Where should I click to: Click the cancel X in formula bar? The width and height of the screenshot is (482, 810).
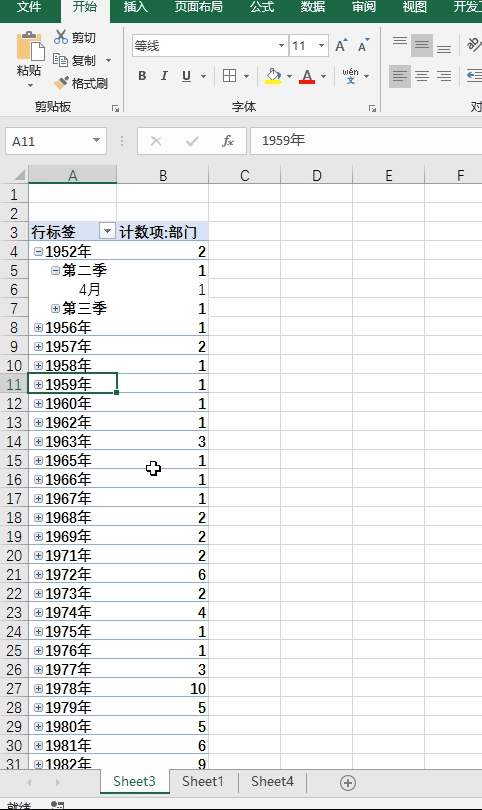pyautogui.click(x=156, y=141)
